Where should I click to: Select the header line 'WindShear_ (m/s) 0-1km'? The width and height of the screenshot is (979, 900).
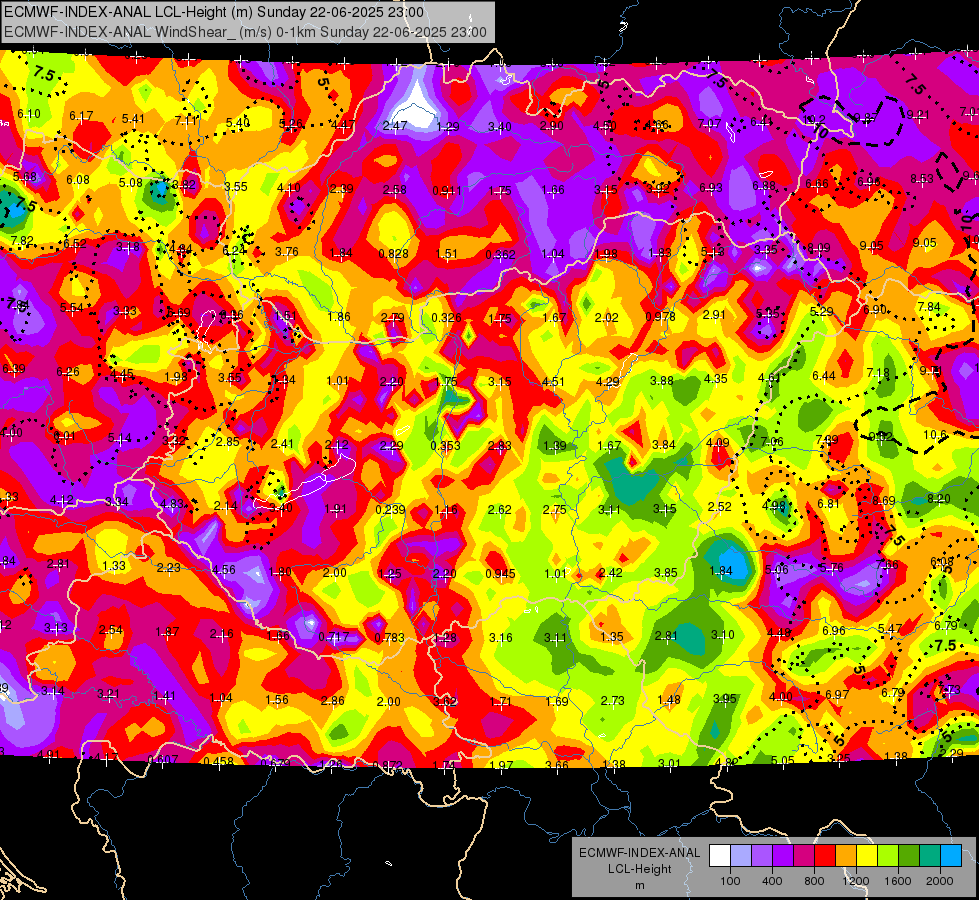(x=245, y=32)
